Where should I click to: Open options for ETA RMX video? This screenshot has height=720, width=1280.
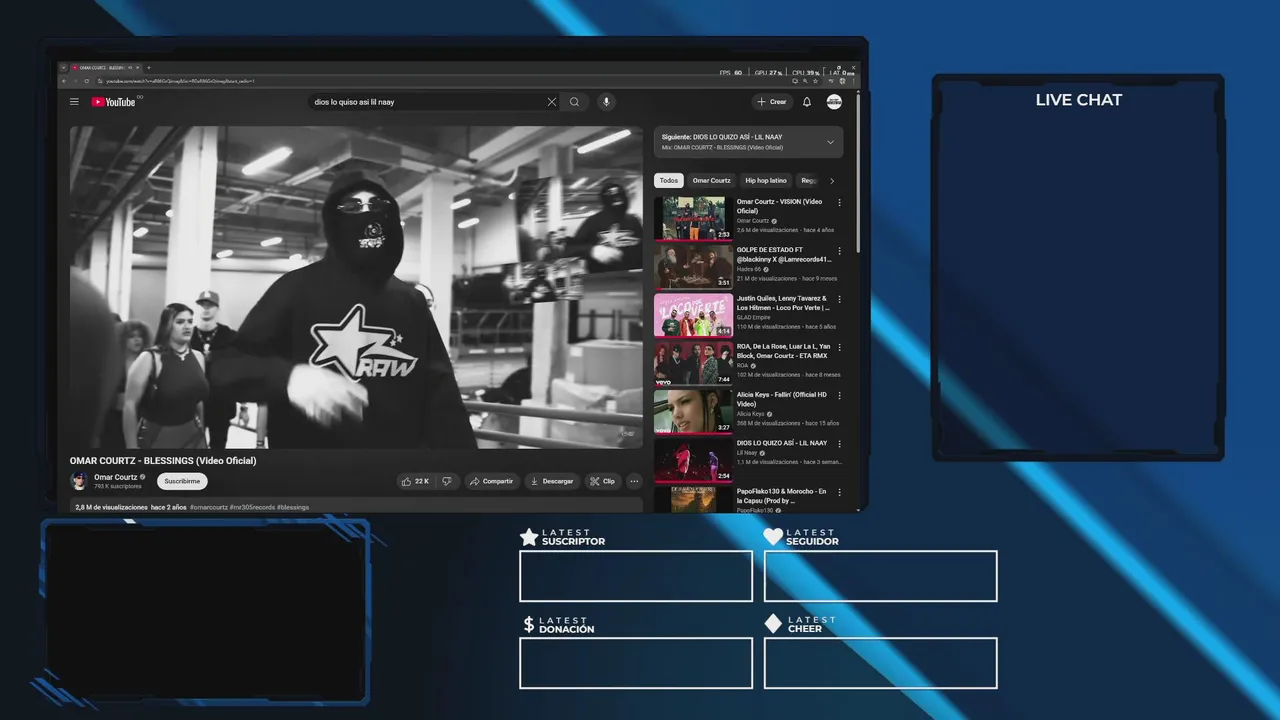[x=839, y=347]
